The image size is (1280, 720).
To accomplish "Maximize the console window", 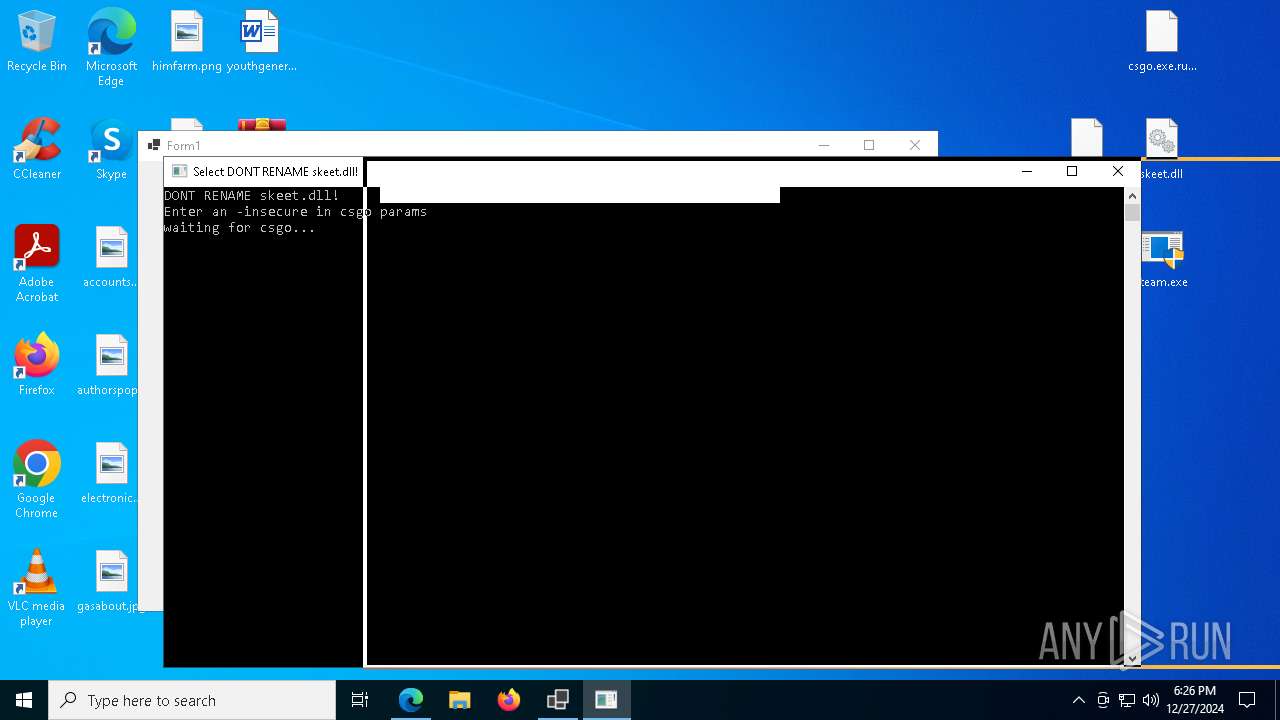I will [1072, 172].
